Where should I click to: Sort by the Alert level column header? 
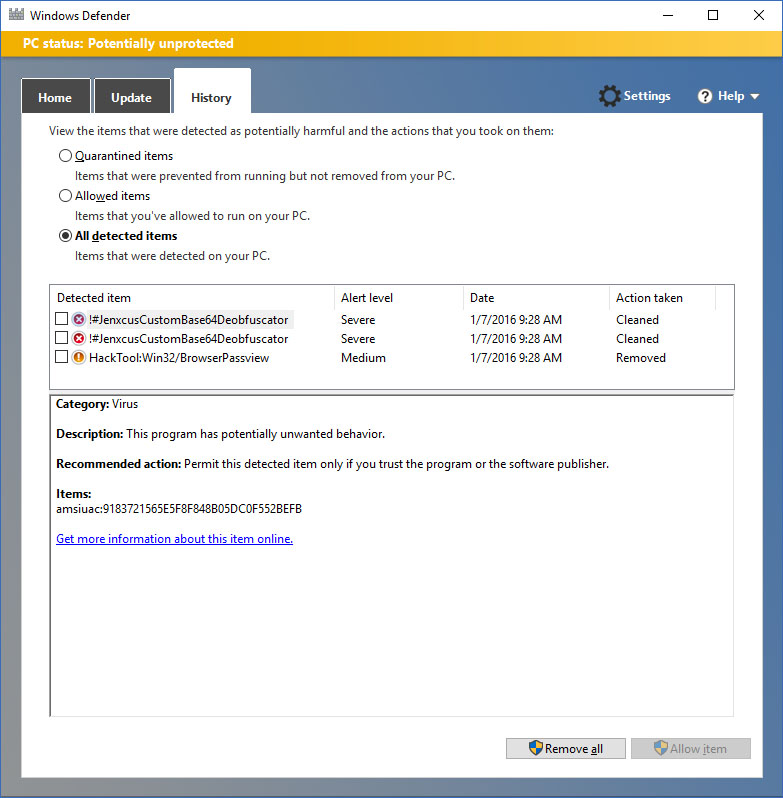click(399, 298)
